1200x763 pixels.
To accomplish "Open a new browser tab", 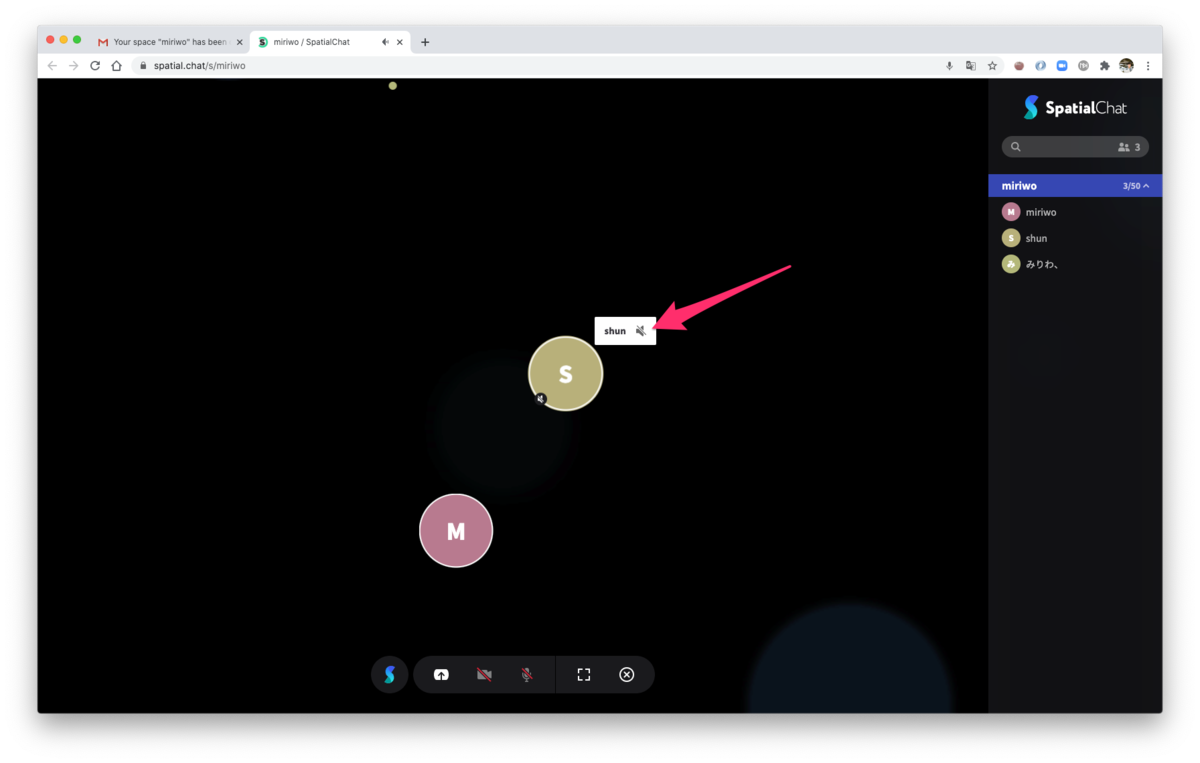I will [x=425, y=42].
